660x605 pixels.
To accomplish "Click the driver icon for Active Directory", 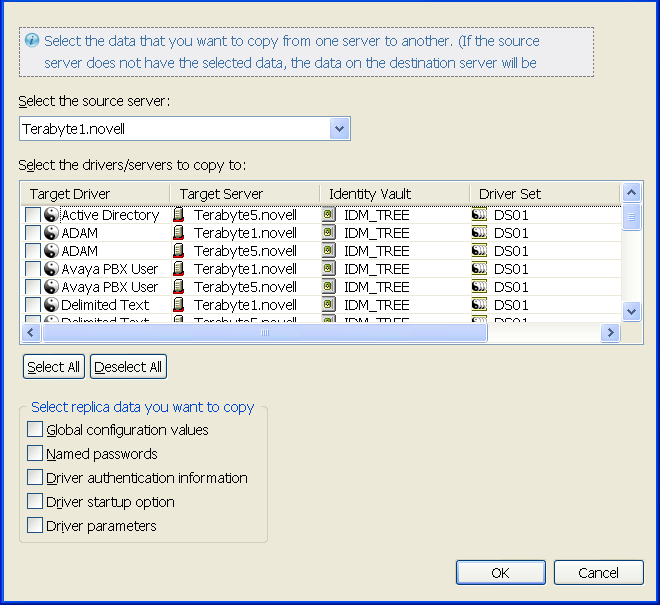I will tap(51, 215).
